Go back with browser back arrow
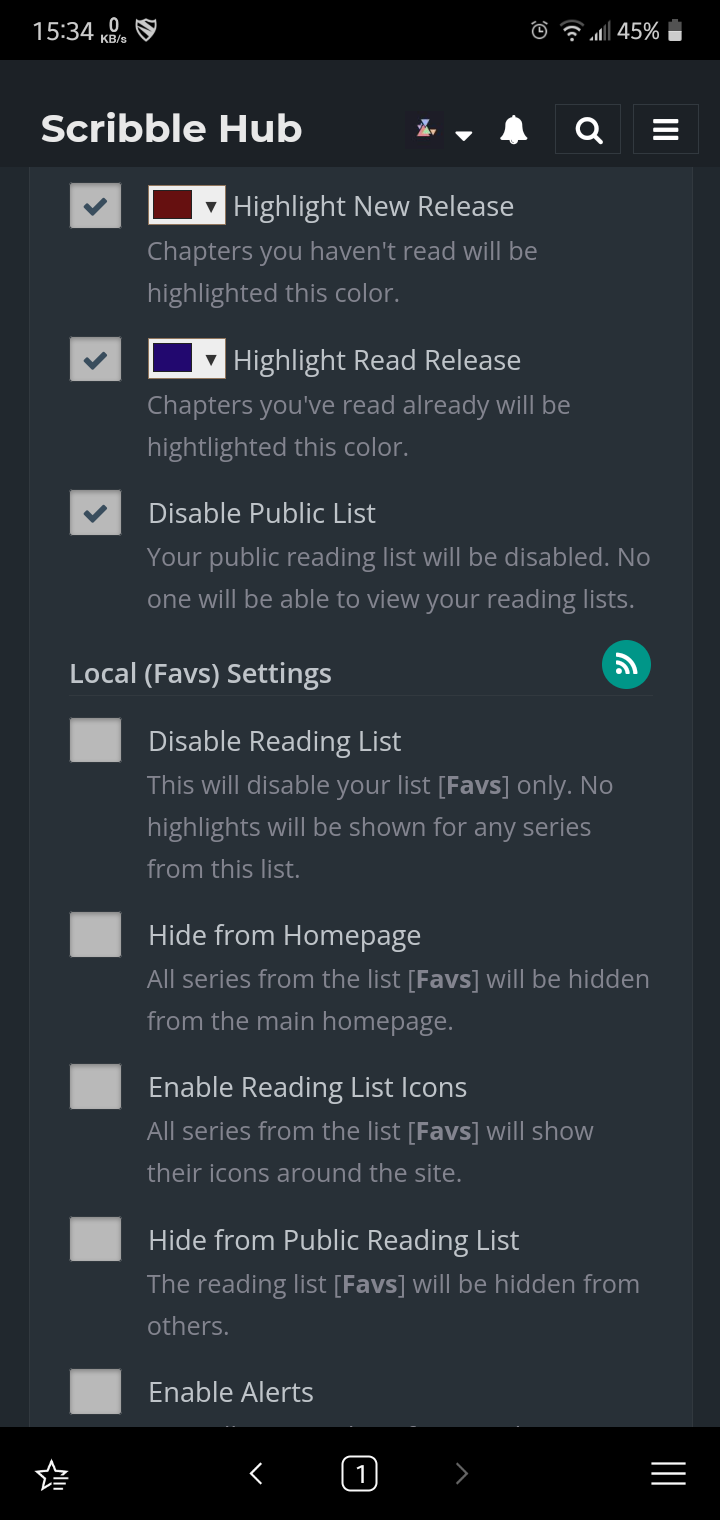Image resolution: width=720 pixels, height=1520 pixels. pyautogui.click(x=256, y=1473)
